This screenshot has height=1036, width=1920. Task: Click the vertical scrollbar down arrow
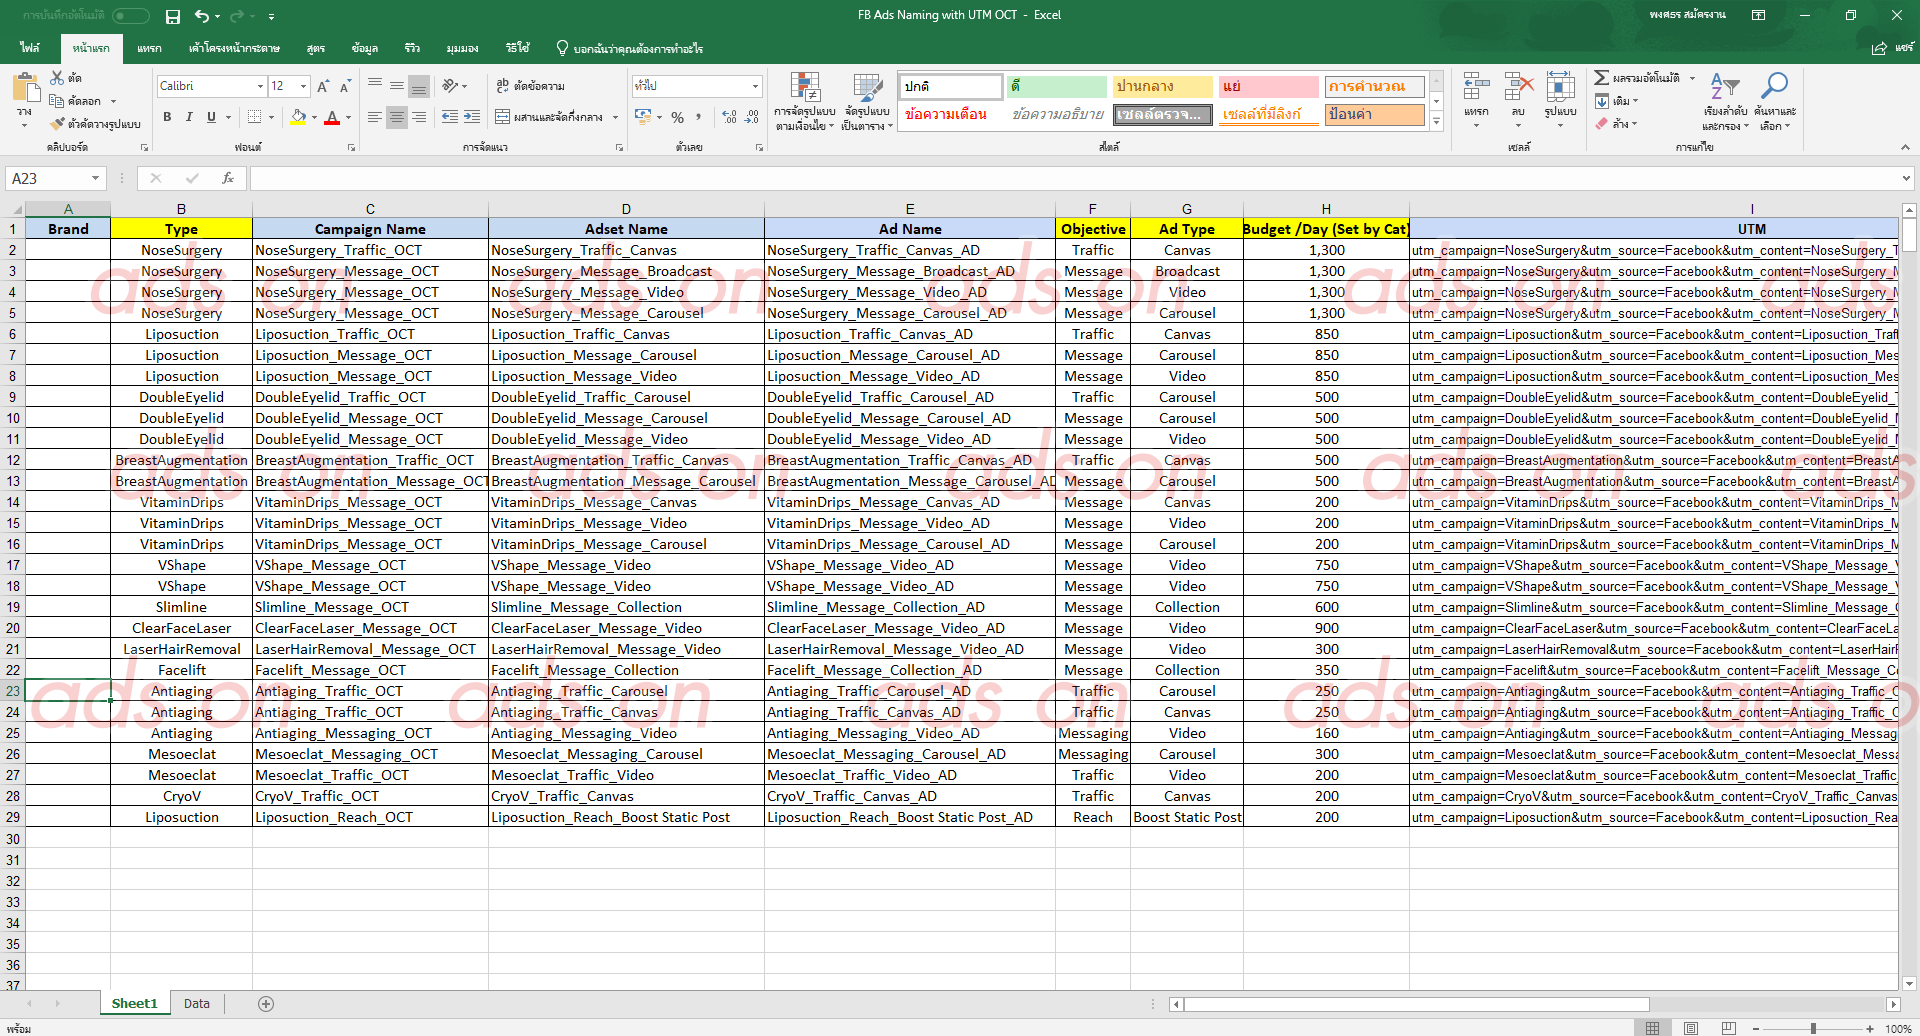point(1909,983)
